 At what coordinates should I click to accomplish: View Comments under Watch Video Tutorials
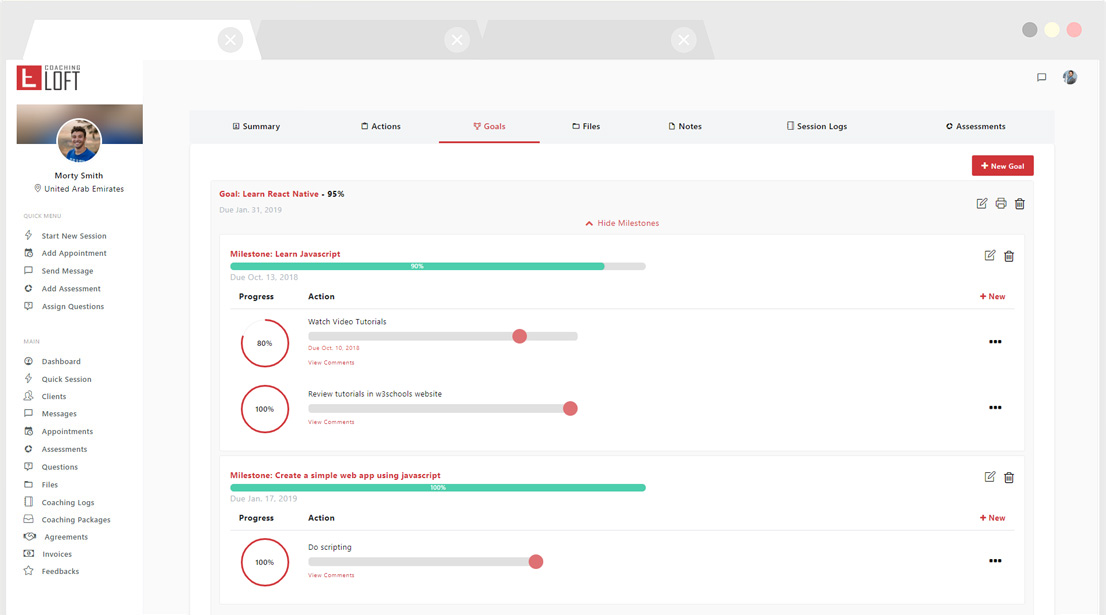[x=331, y=363]
